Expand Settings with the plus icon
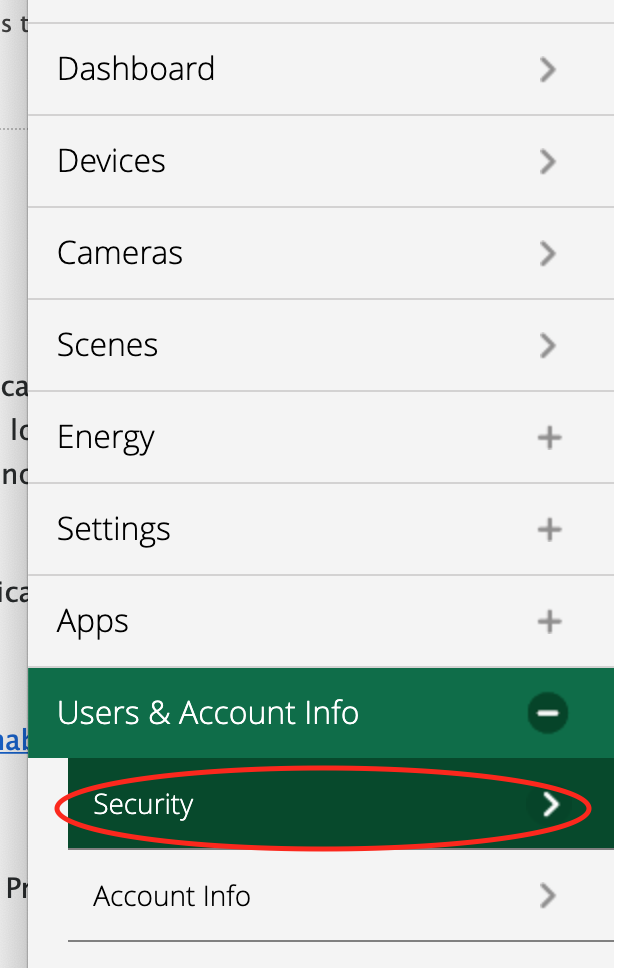 coord(549,529)
